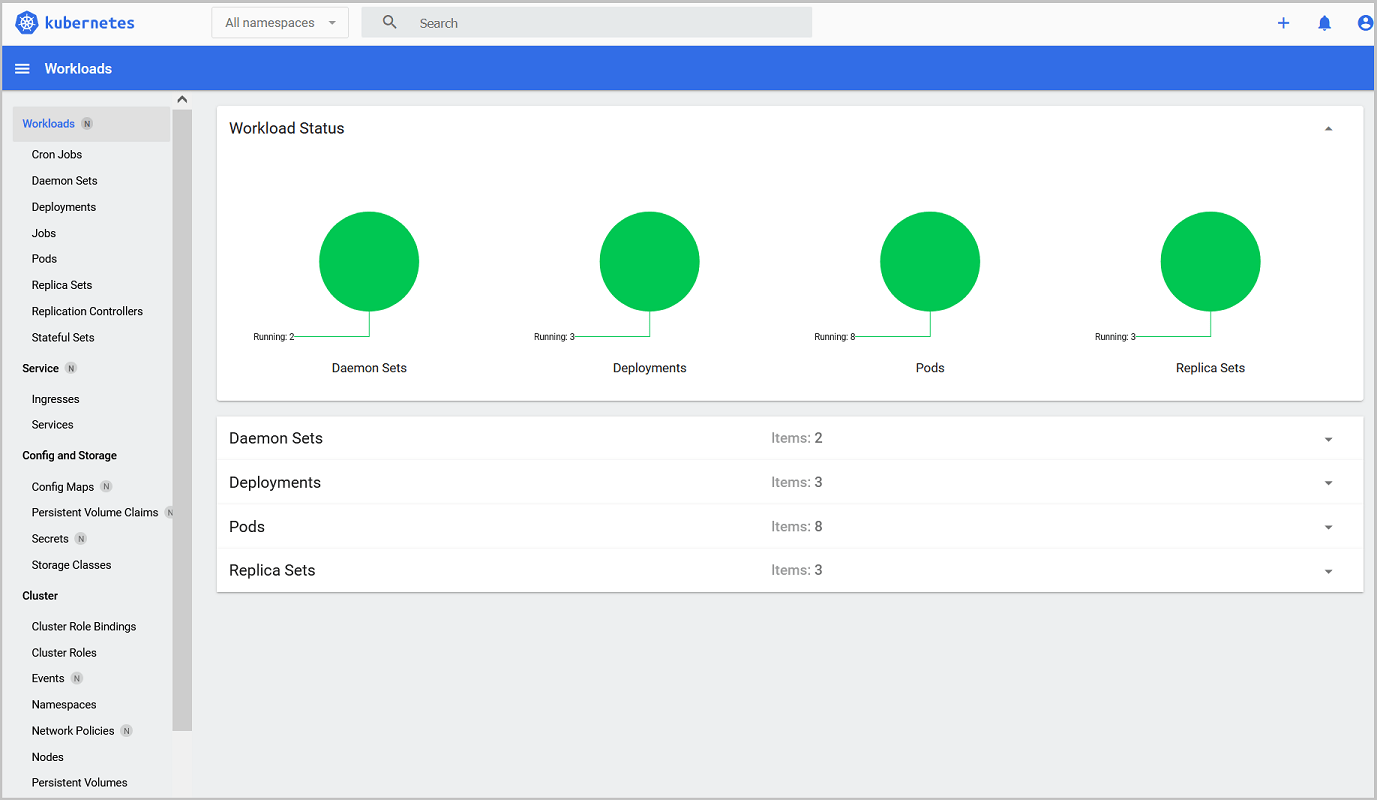The image size is (1377, 800).
Task: Expand the Deployments items panel
Action: (1328, 482)
